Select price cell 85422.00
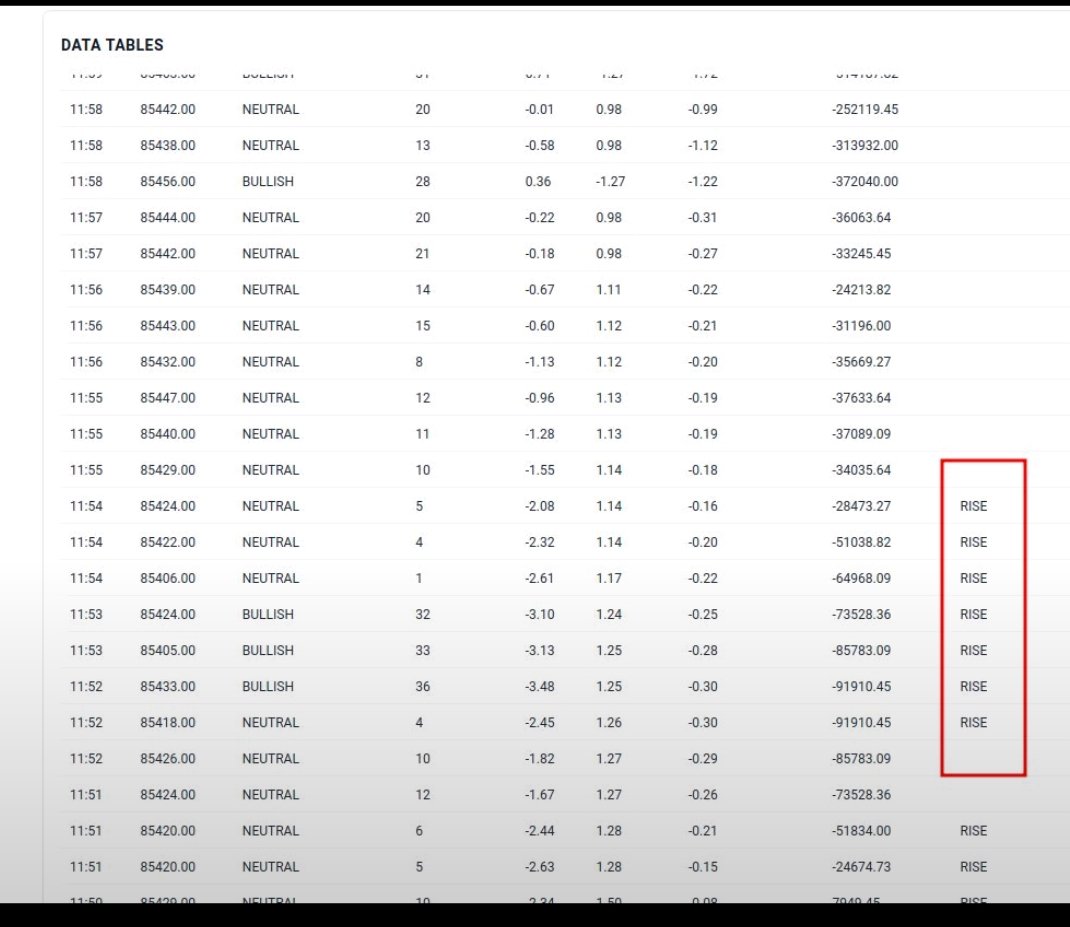The image size is (1070, 927). [x=168, y=542]
